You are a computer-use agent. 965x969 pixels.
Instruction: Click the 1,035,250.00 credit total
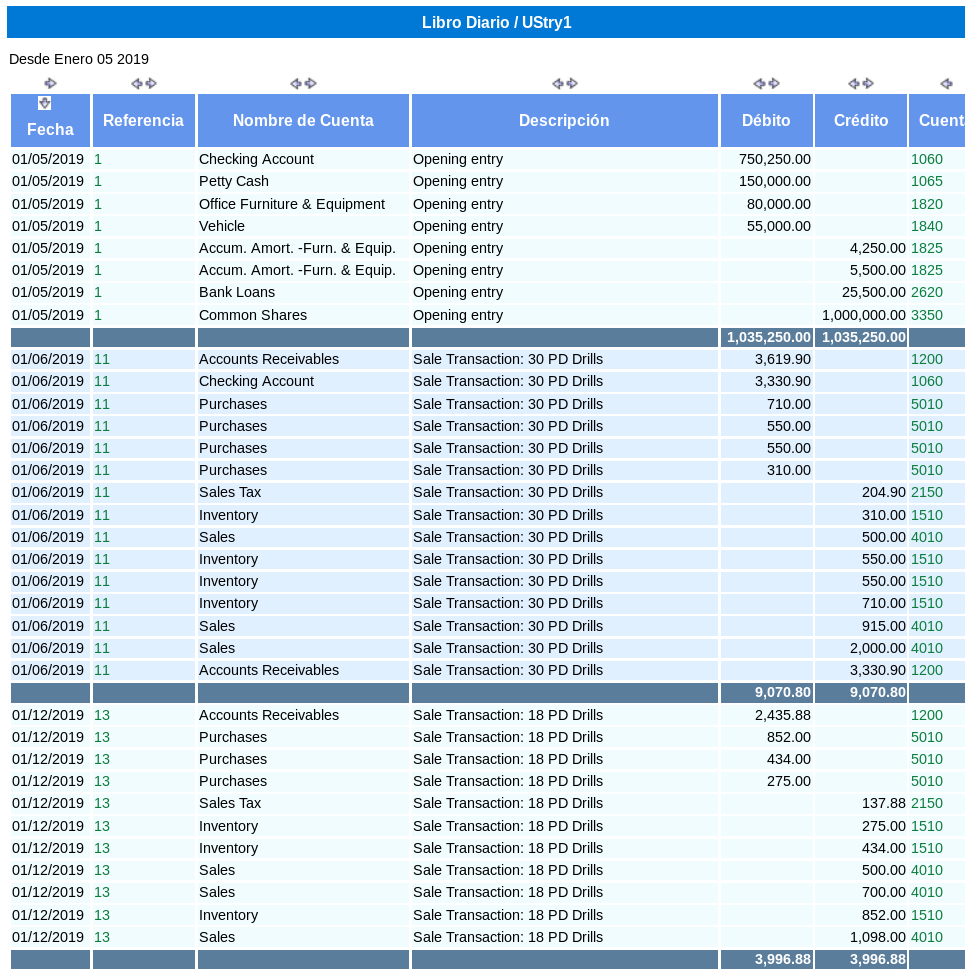(864, 337)
